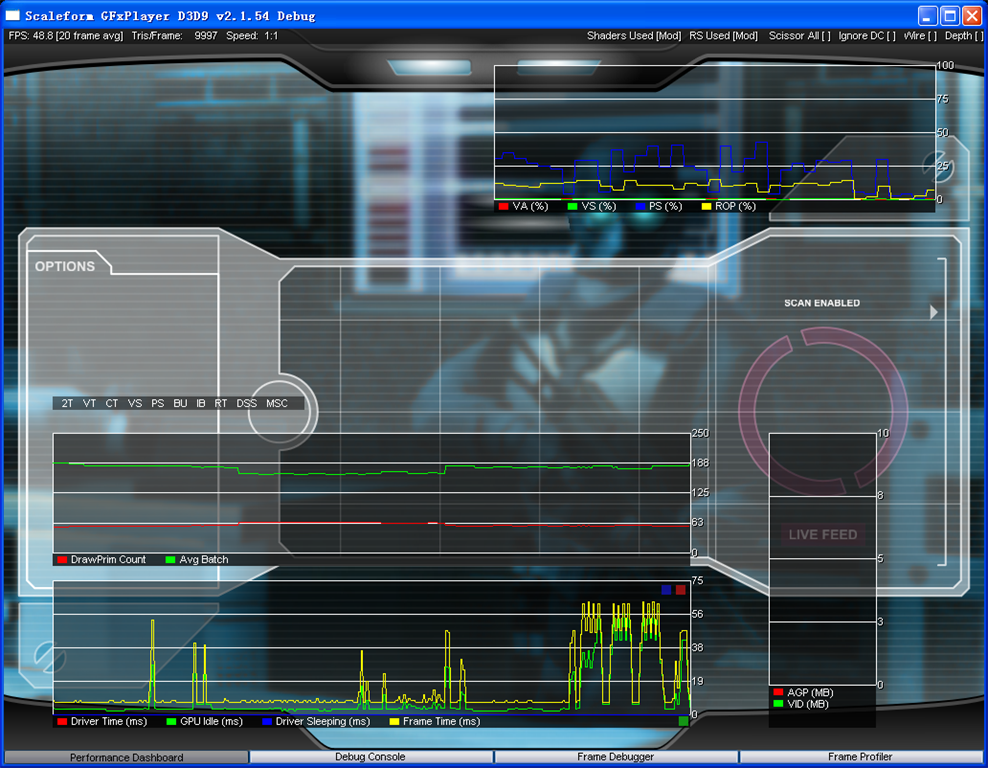Screen dimensions: 988x768
Task: Click the green Avg Batch legend swatch
Action: pos(170,559)
